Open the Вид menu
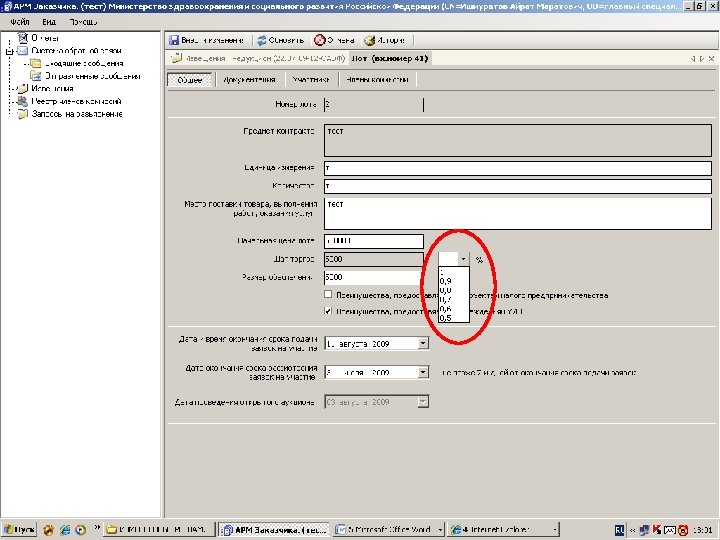Image resolution: width=720 pixels, height=540 pixels. tap(49, 22)
